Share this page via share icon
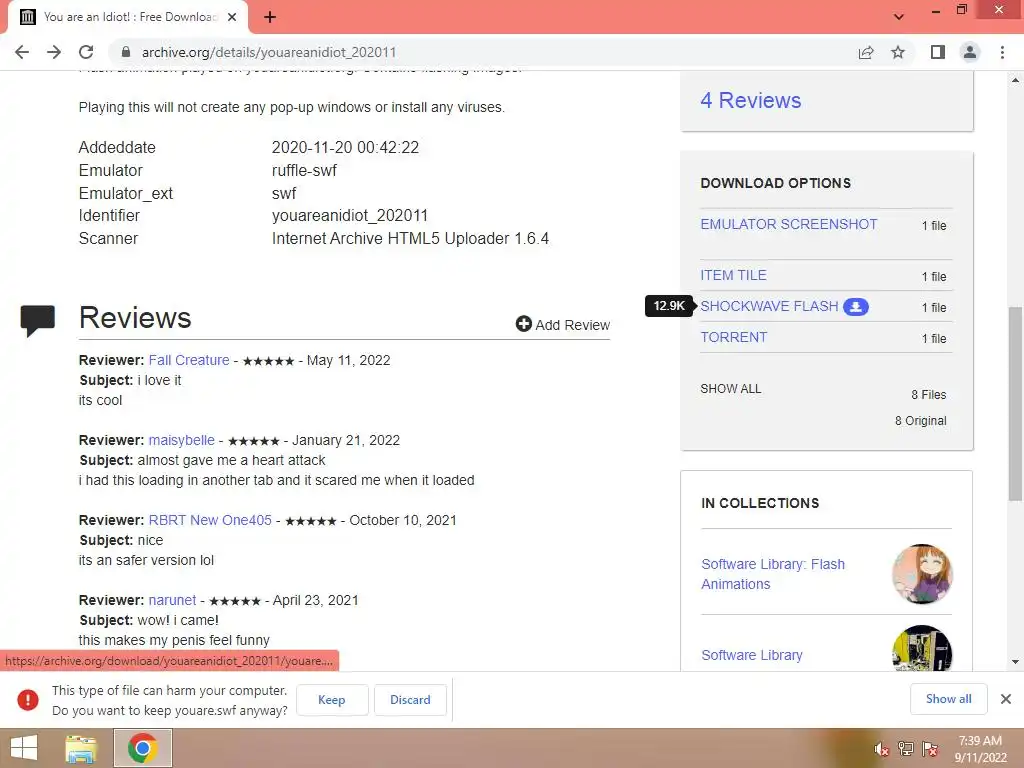This screenshot has height=768, width=1024. (x=866, y=52)
